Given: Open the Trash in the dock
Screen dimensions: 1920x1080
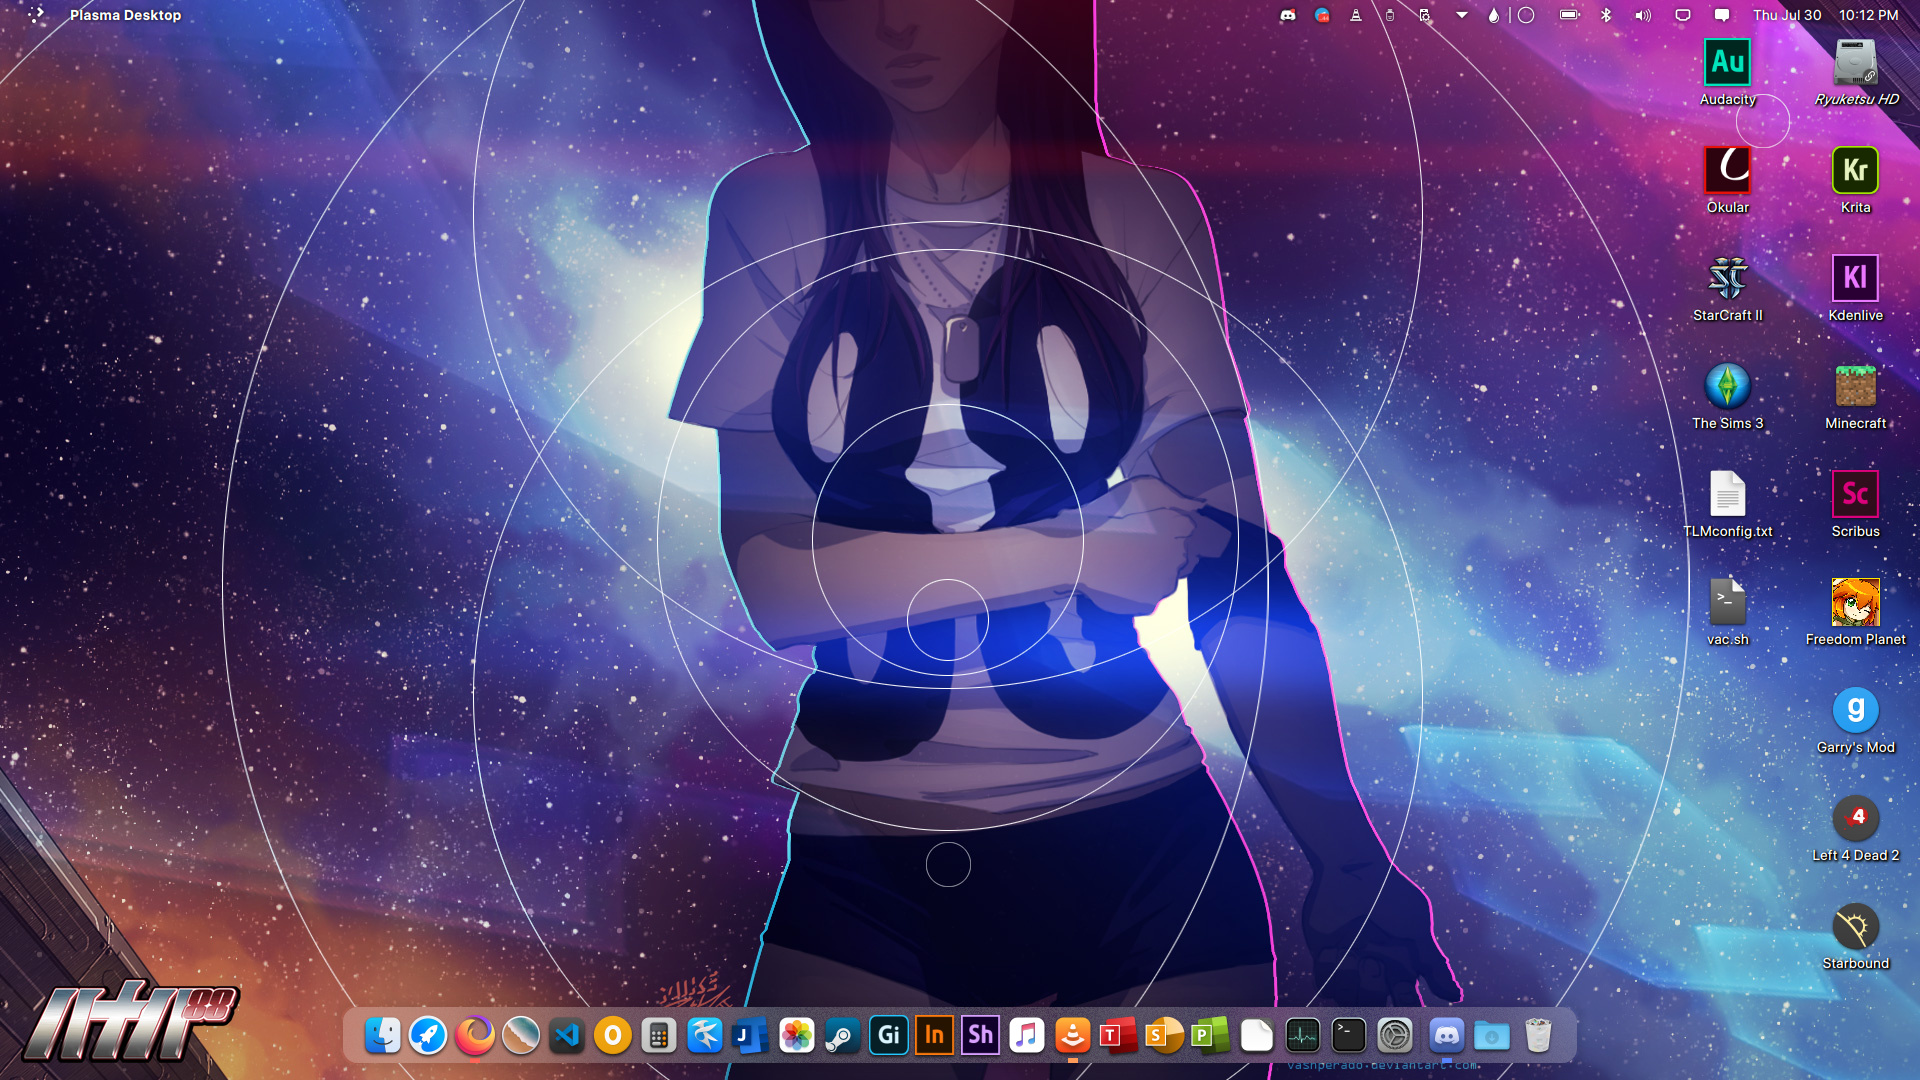Looking at the screenshot, I should click(1538, 1036).
